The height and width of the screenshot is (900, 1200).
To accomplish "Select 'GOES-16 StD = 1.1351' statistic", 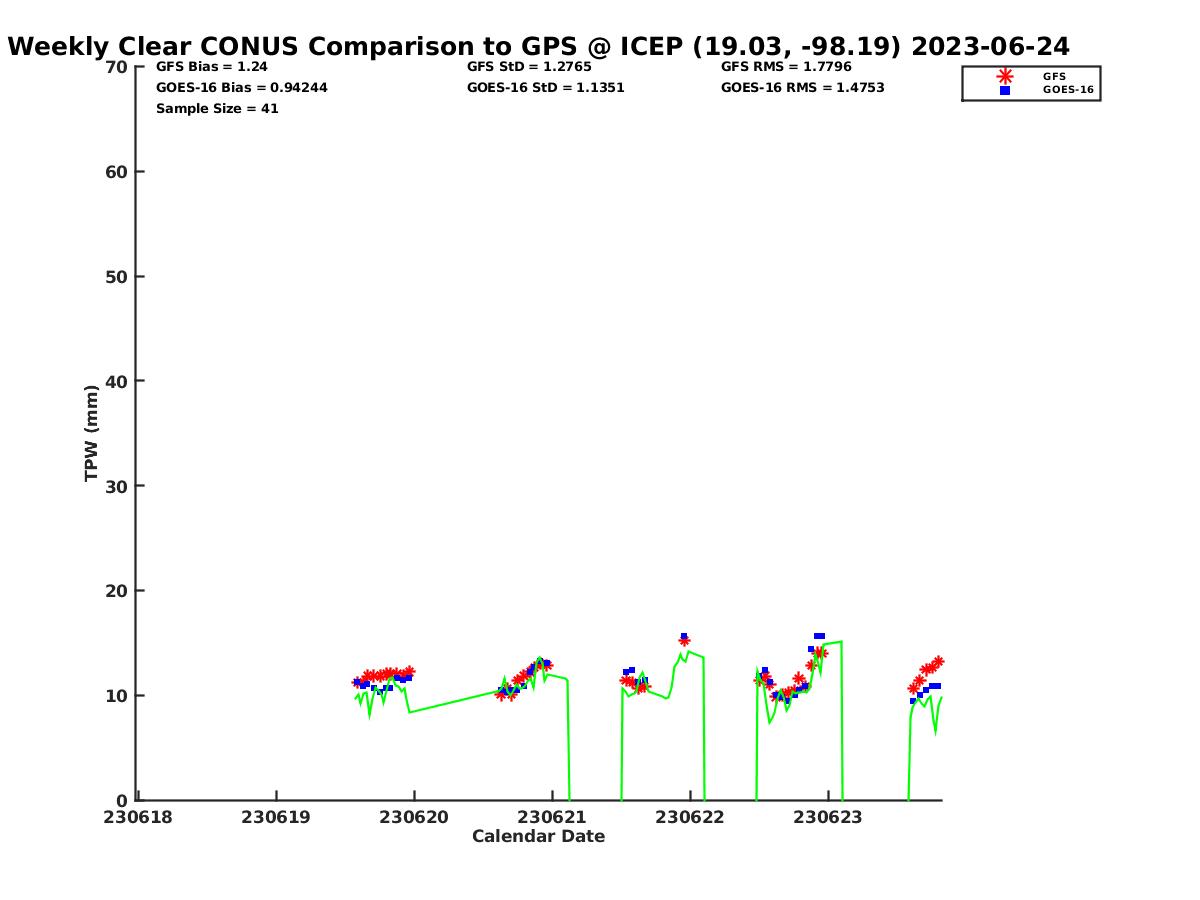I will (x=545, y=87).
